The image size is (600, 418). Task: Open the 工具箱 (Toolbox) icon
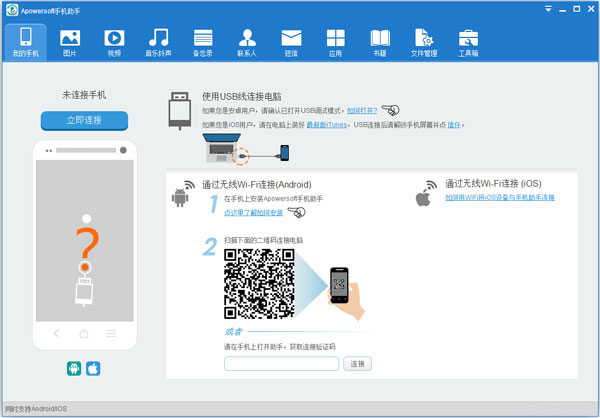tap(468, 38)
